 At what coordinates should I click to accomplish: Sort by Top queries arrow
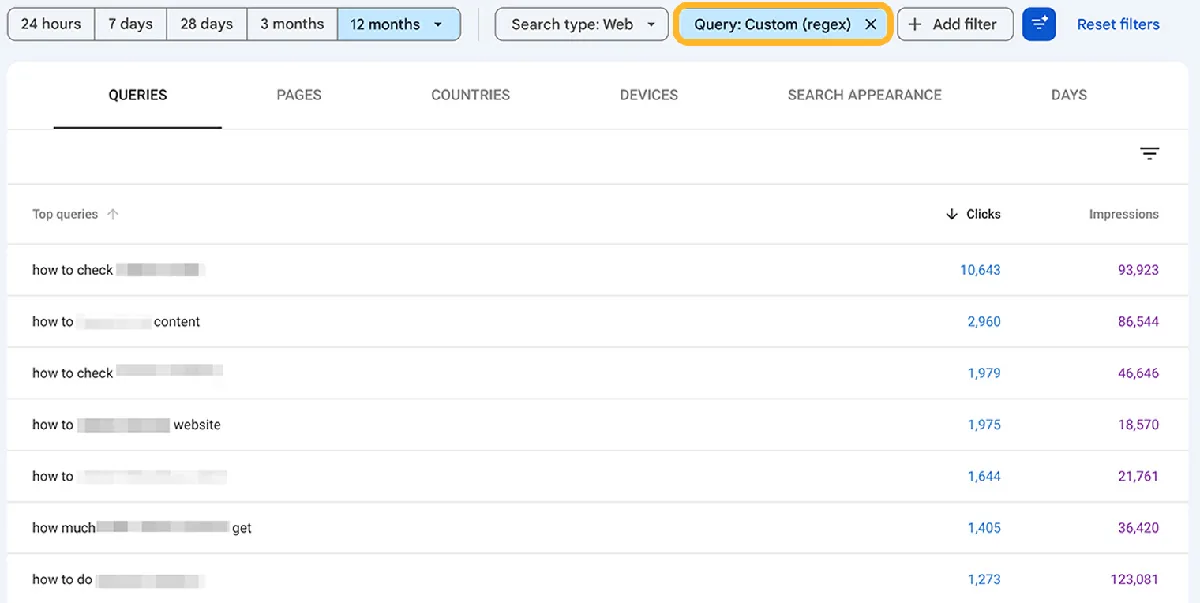coord(113,214)
